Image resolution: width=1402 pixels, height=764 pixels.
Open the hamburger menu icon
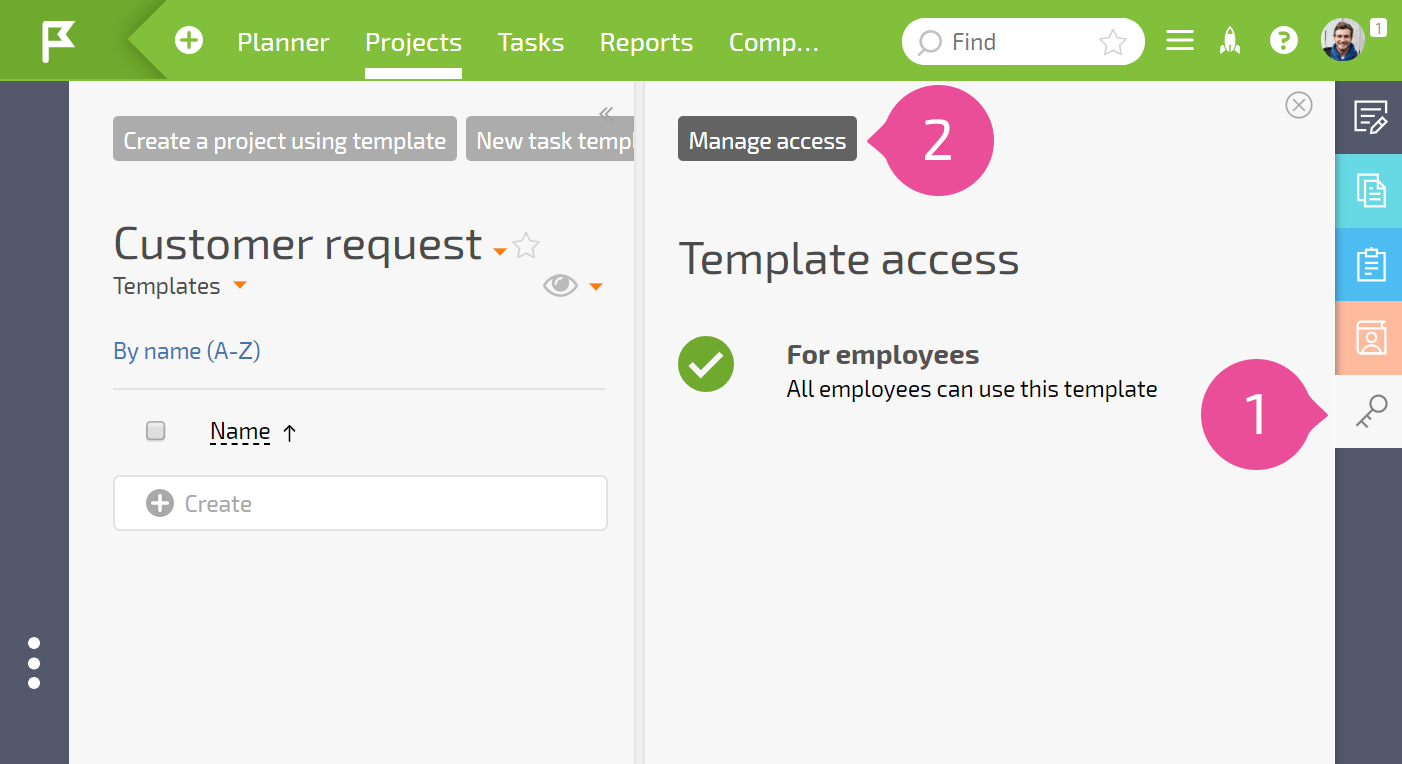point(1180,41)
